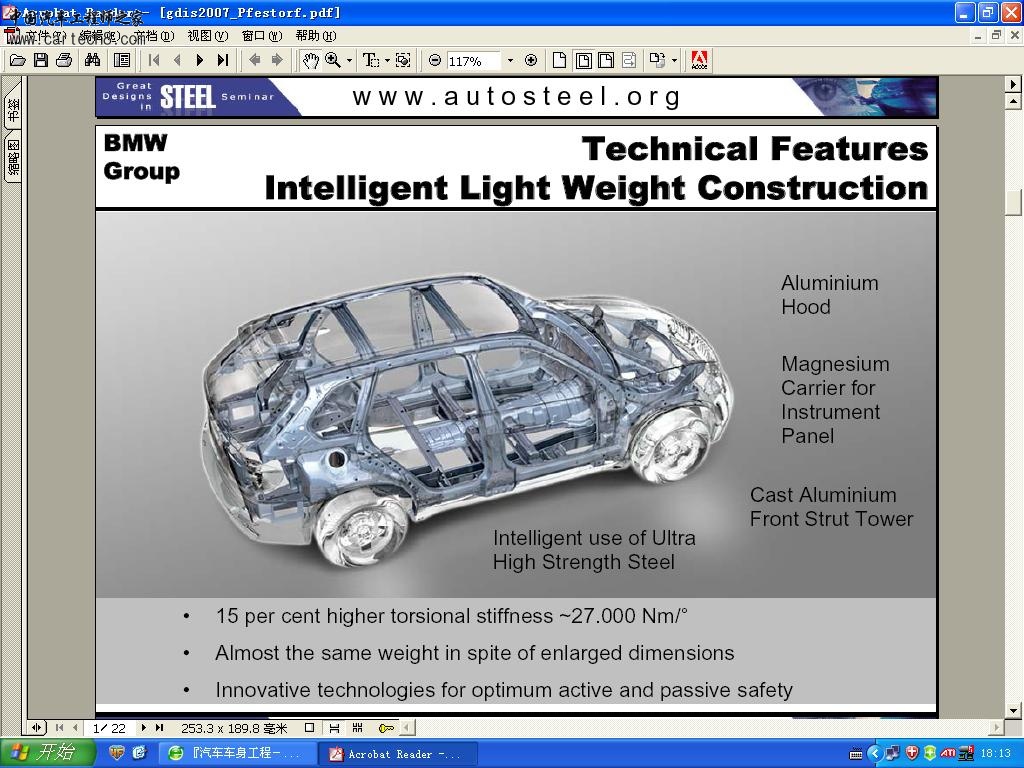Viewport: 1024px width, 768px height.
Task: Go to next view green arrow
Action: point(278,61)
